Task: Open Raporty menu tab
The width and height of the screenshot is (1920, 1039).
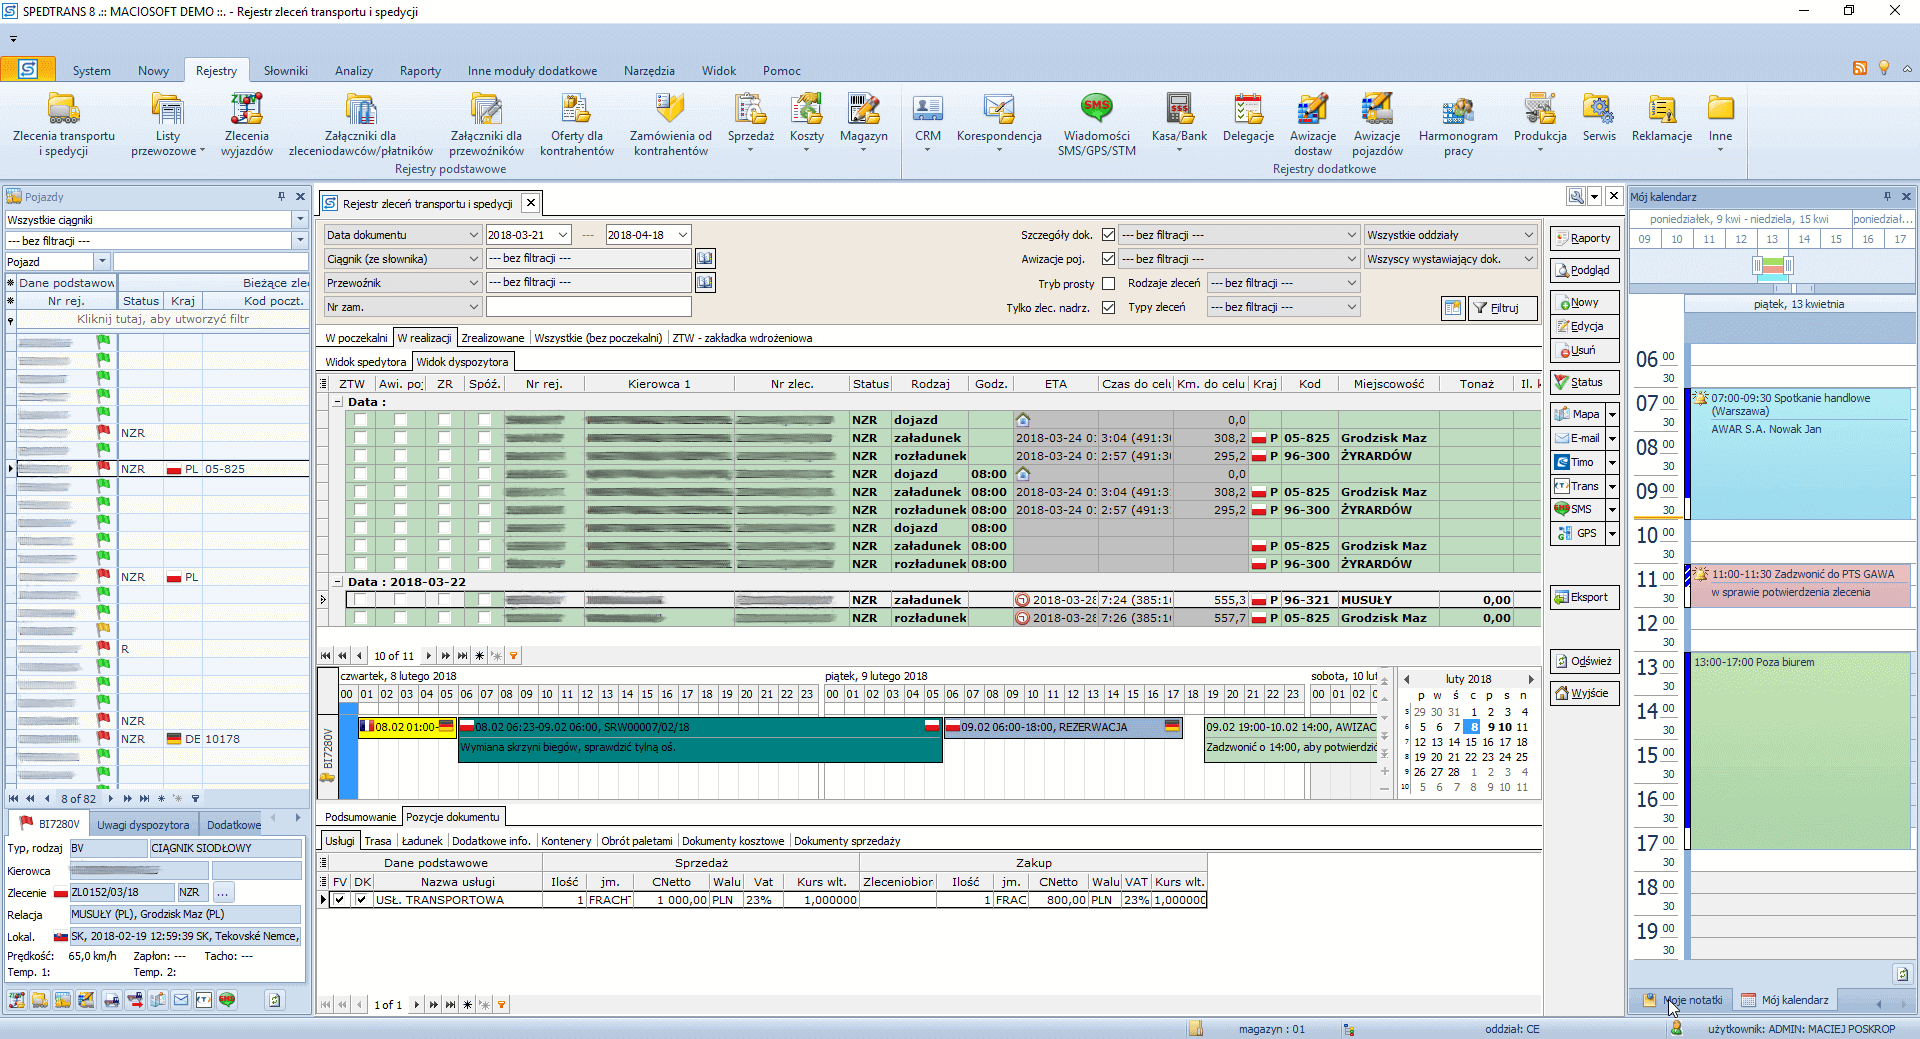Action: (x=420, y=71)
